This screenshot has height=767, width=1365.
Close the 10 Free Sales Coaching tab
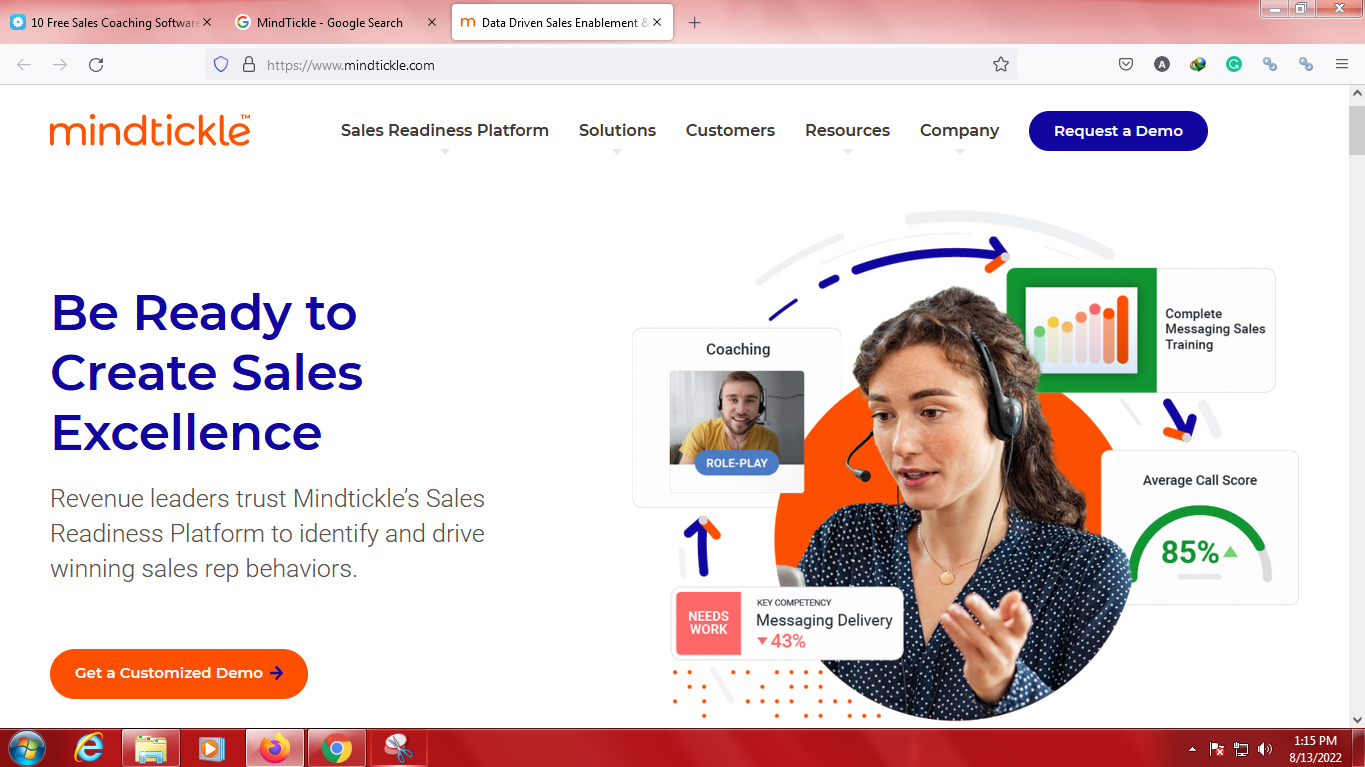(207, 22)
